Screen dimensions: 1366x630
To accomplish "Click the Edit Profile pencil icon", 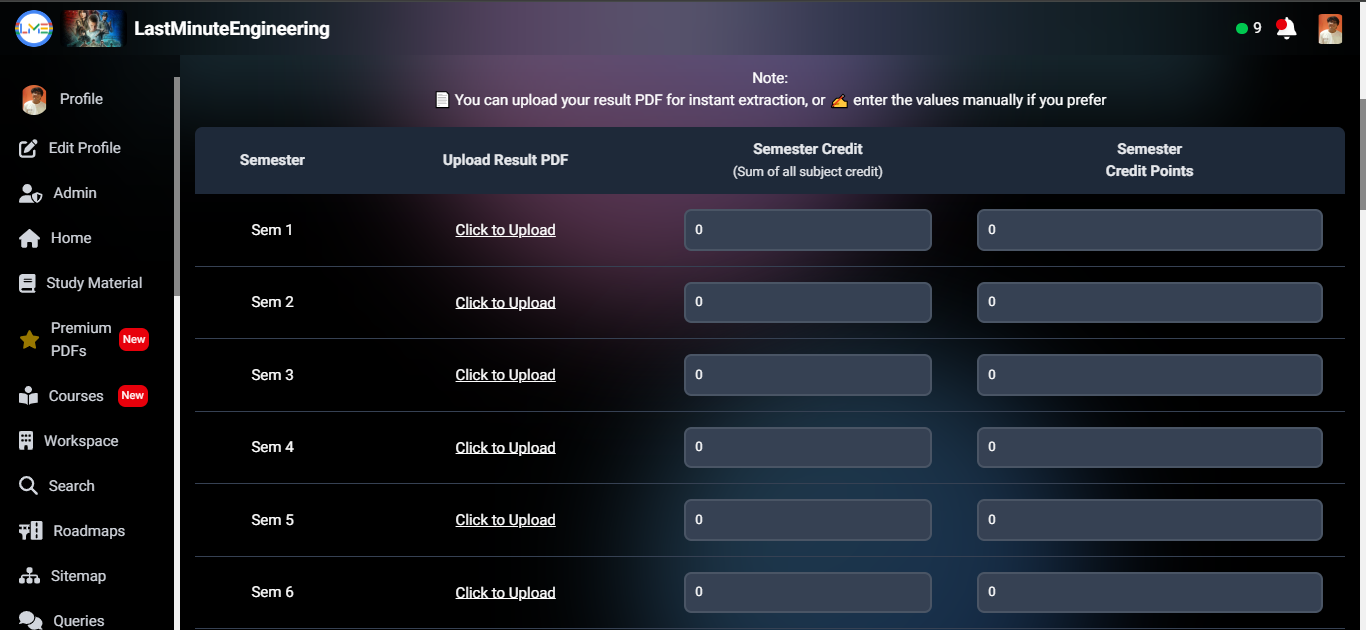I will (x=29, y=148).
